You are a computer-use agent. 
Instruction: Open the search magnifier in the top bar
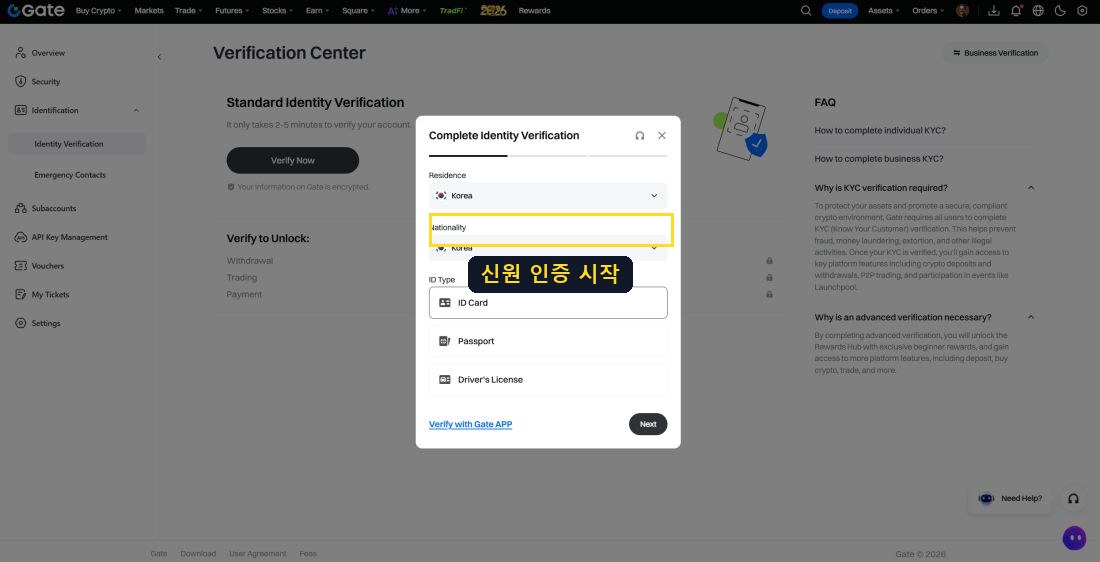click(x=806, y=11)
